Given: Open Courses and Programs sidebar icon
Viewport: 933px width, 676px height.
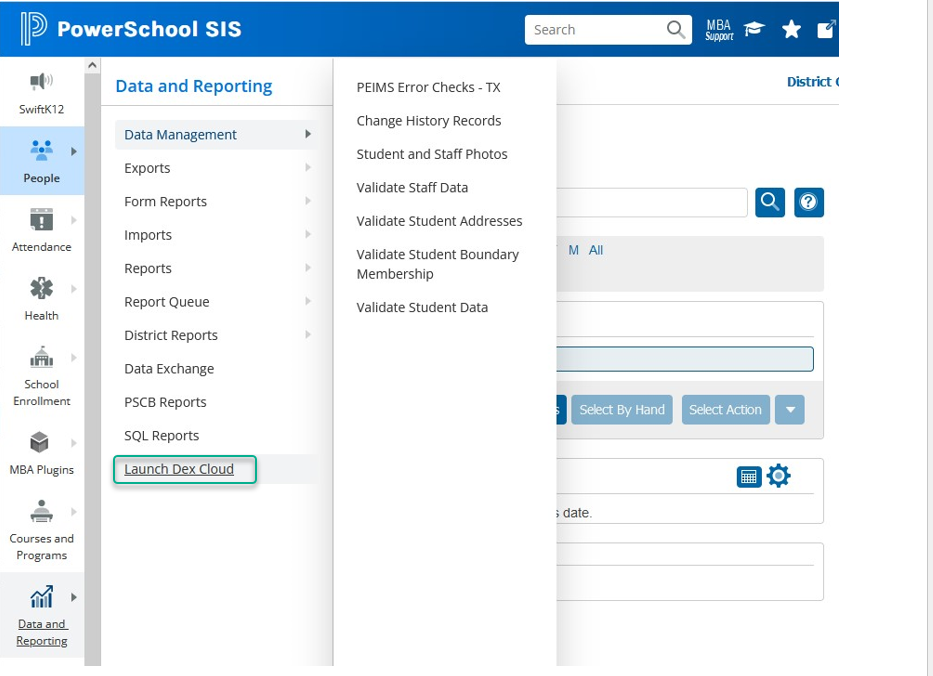Looking at the screenshot, I should tap(41, 512).
